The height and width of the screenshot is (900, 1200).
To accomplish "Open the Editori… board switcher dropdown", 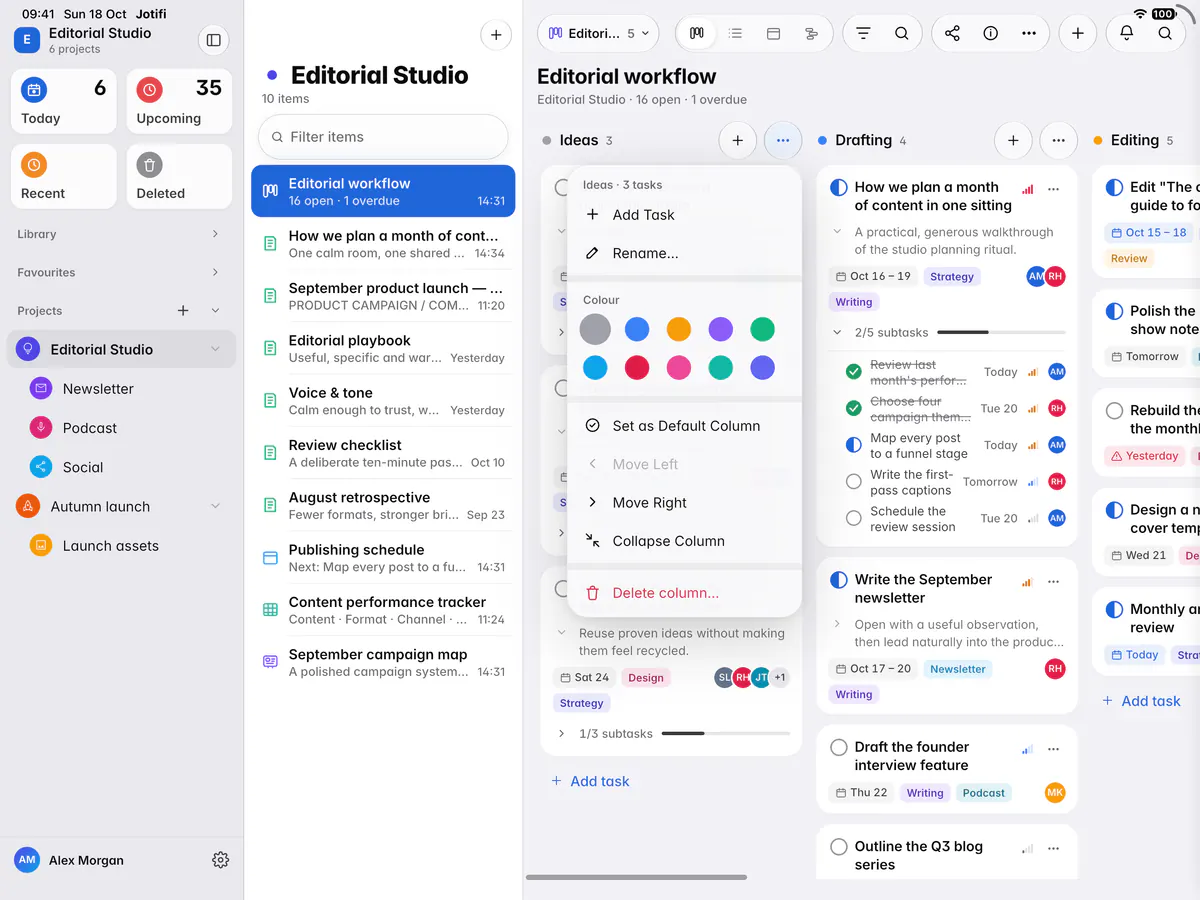I will click(598, 33).
